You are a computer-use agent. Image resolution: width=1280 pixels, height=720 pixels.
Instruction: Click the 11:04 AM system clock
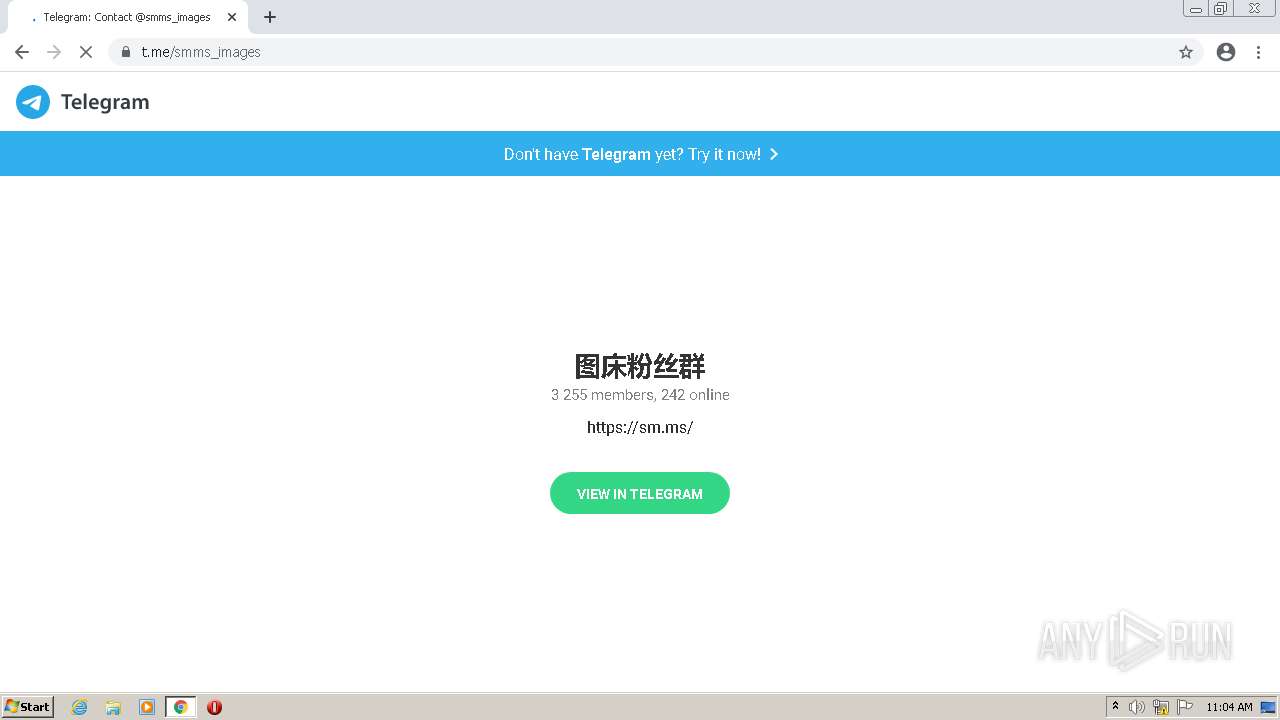pyautogui.click(x=1229, y=707)
